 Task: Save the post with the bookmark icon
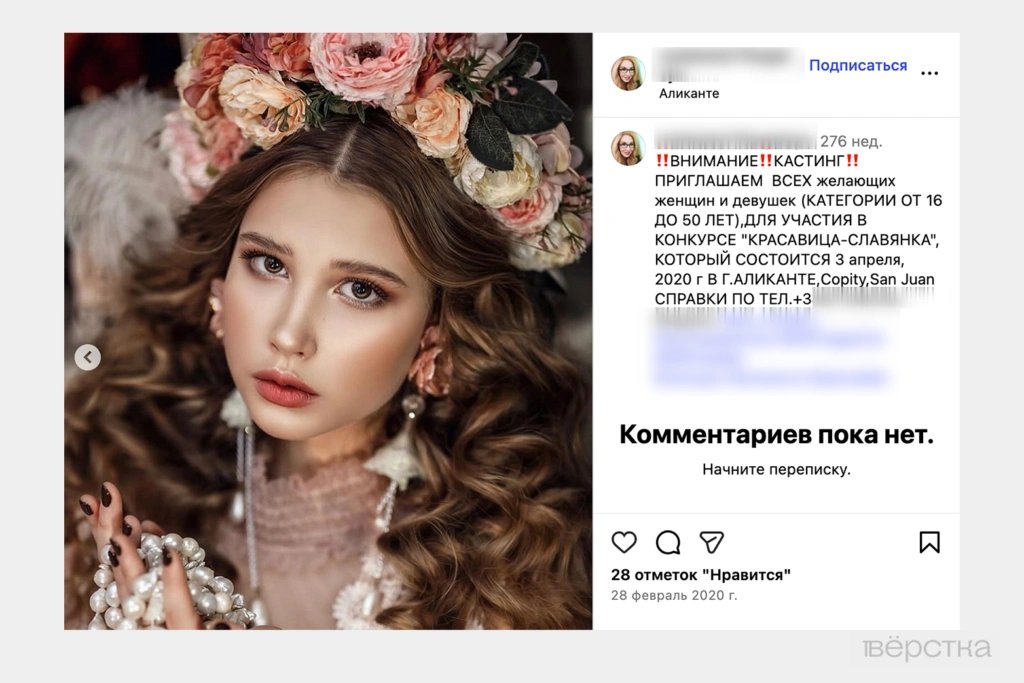(929, 542)
